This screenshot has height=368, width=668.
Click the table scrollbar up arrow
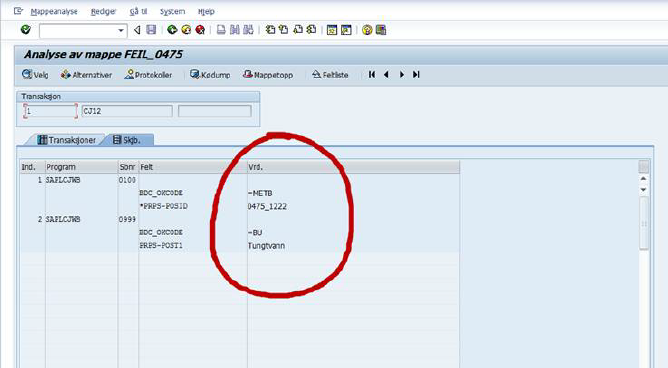644,179
